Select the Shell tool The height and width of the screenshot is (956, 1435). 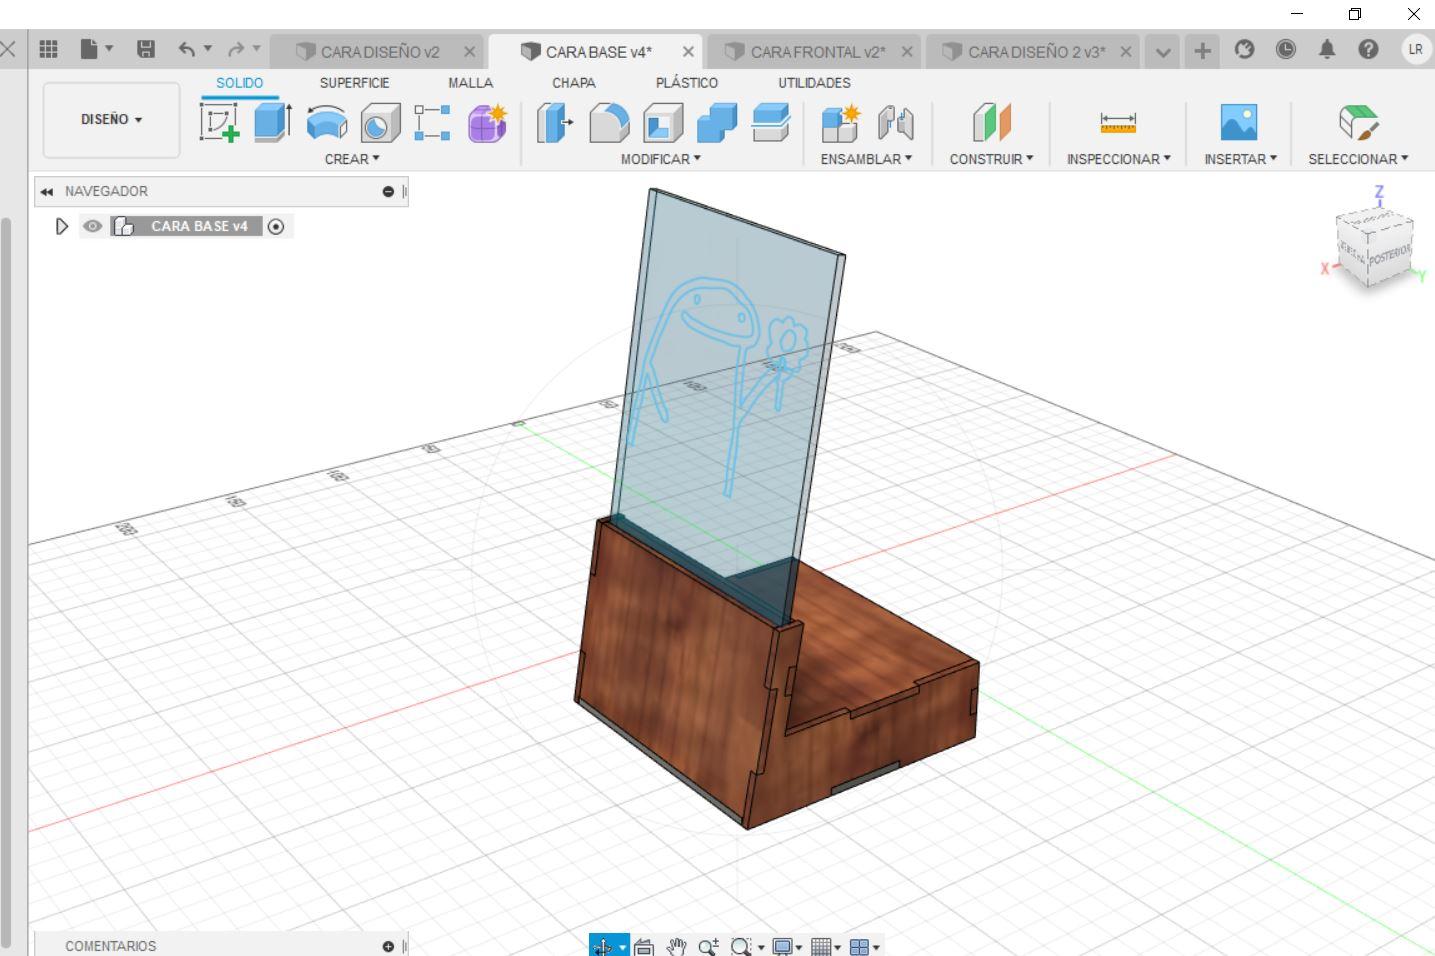[x=663, y=123]
